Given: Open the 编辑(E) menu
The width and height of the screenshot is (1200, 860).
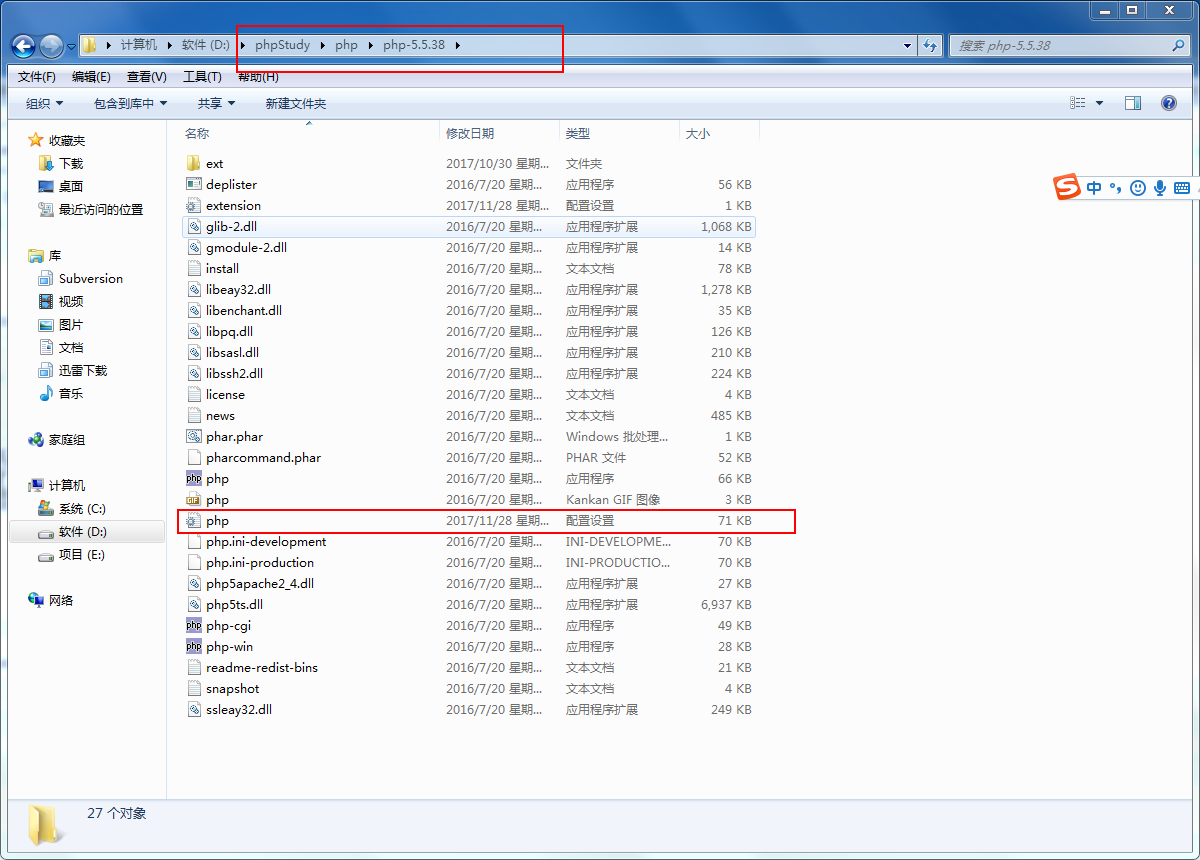Looking at the screenshot, I should coord(91,76).
